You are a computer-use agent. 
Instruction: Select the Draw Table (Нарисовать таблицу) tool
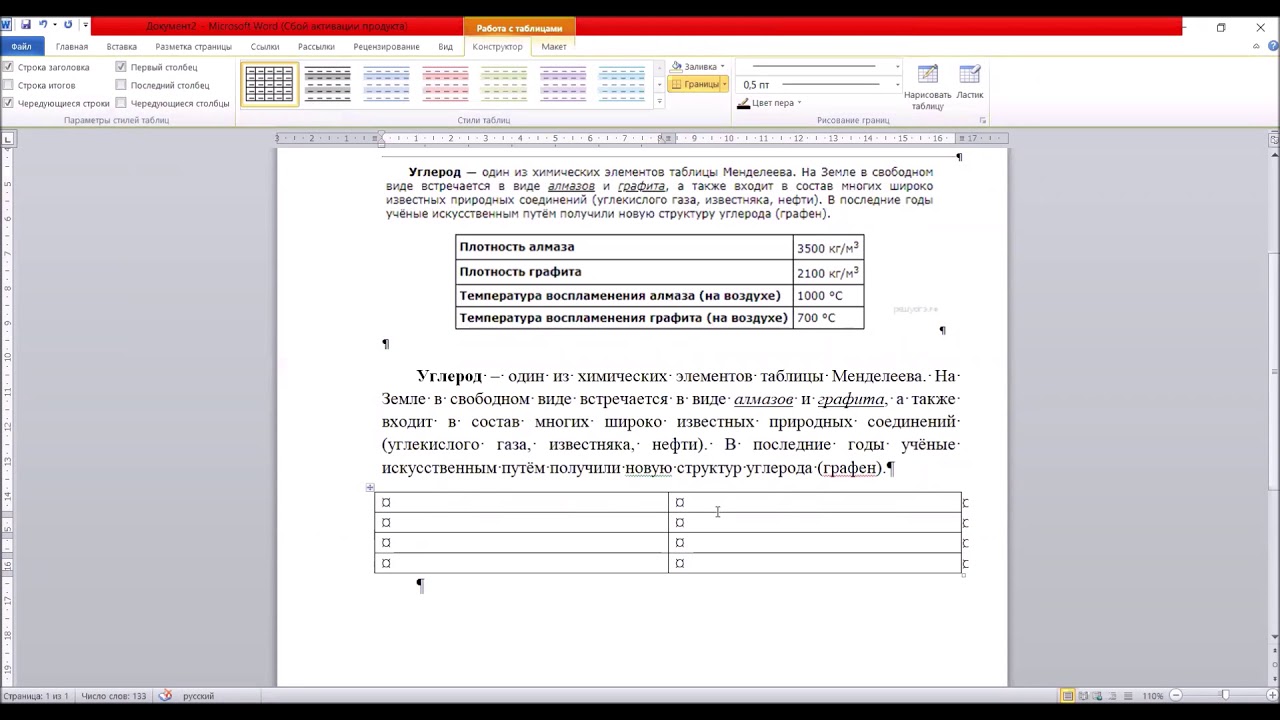pos(927,87)
